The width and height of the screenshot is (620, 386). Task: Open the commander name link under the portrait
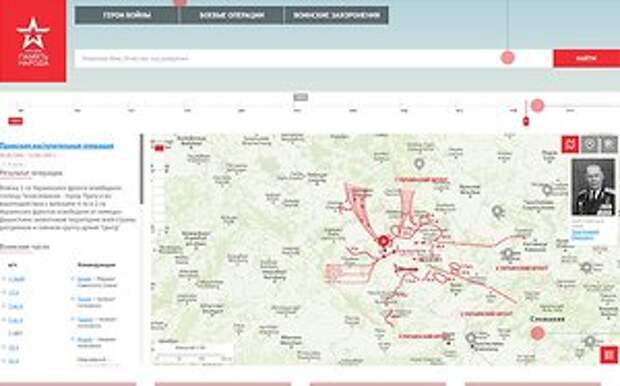pos(585,235)
